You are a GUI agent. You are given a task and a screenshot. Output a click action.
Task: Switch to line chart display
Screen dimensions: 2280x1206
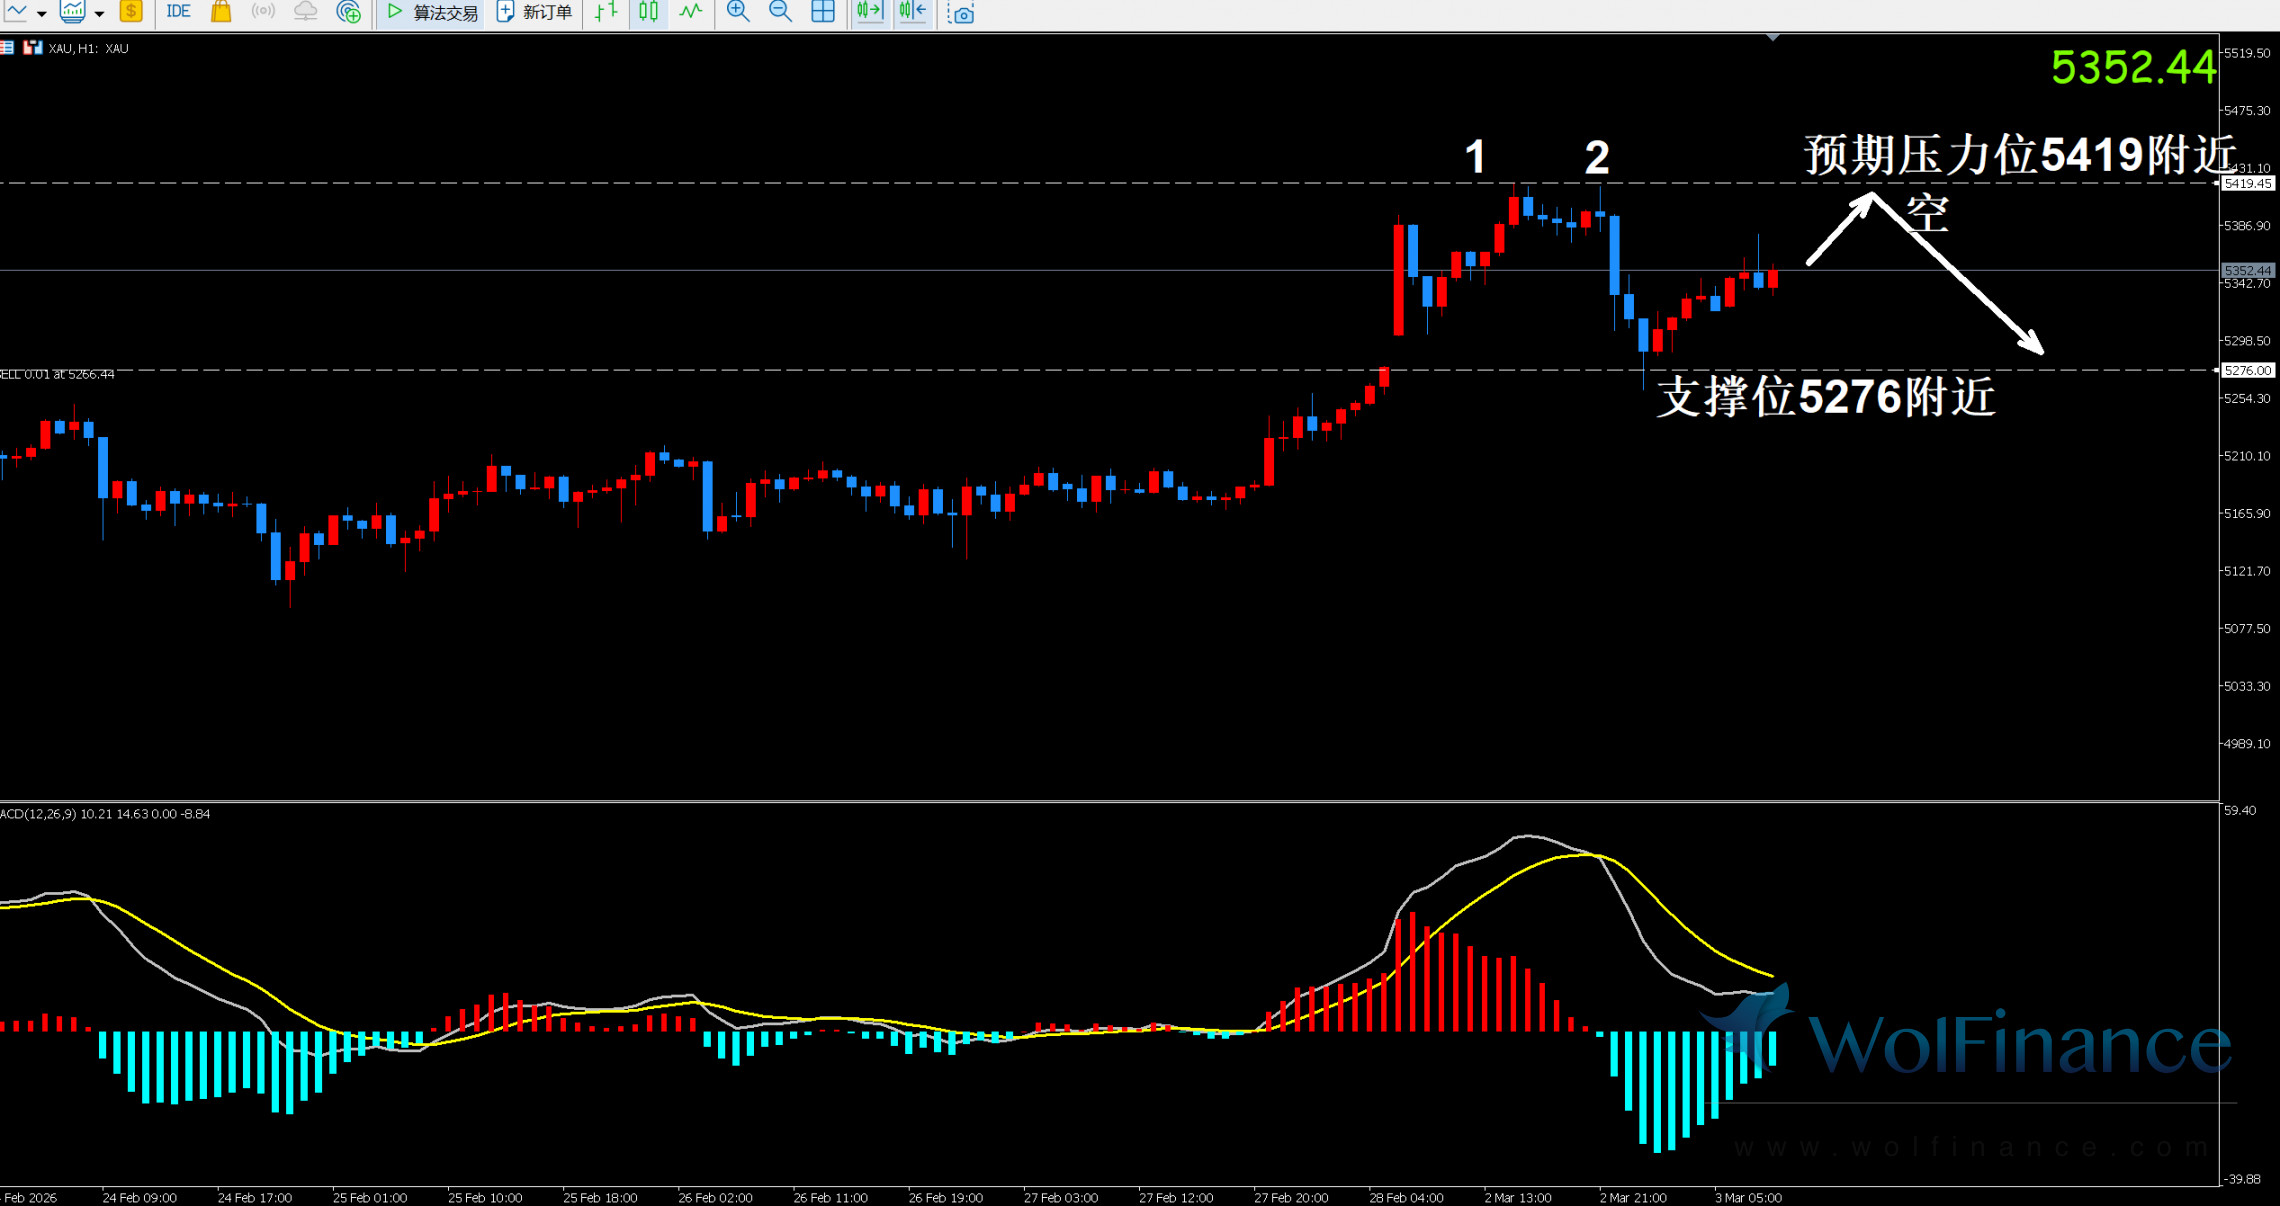690,12
